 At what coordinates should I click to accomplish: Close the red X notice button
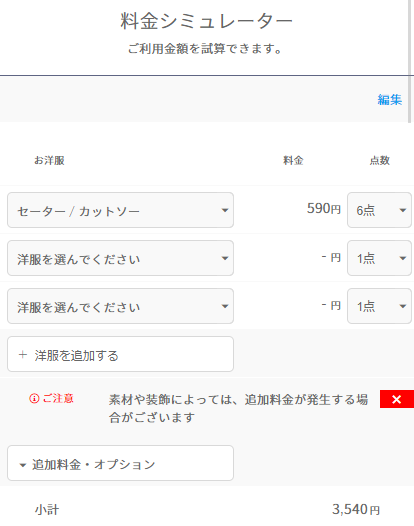[397, 399]
